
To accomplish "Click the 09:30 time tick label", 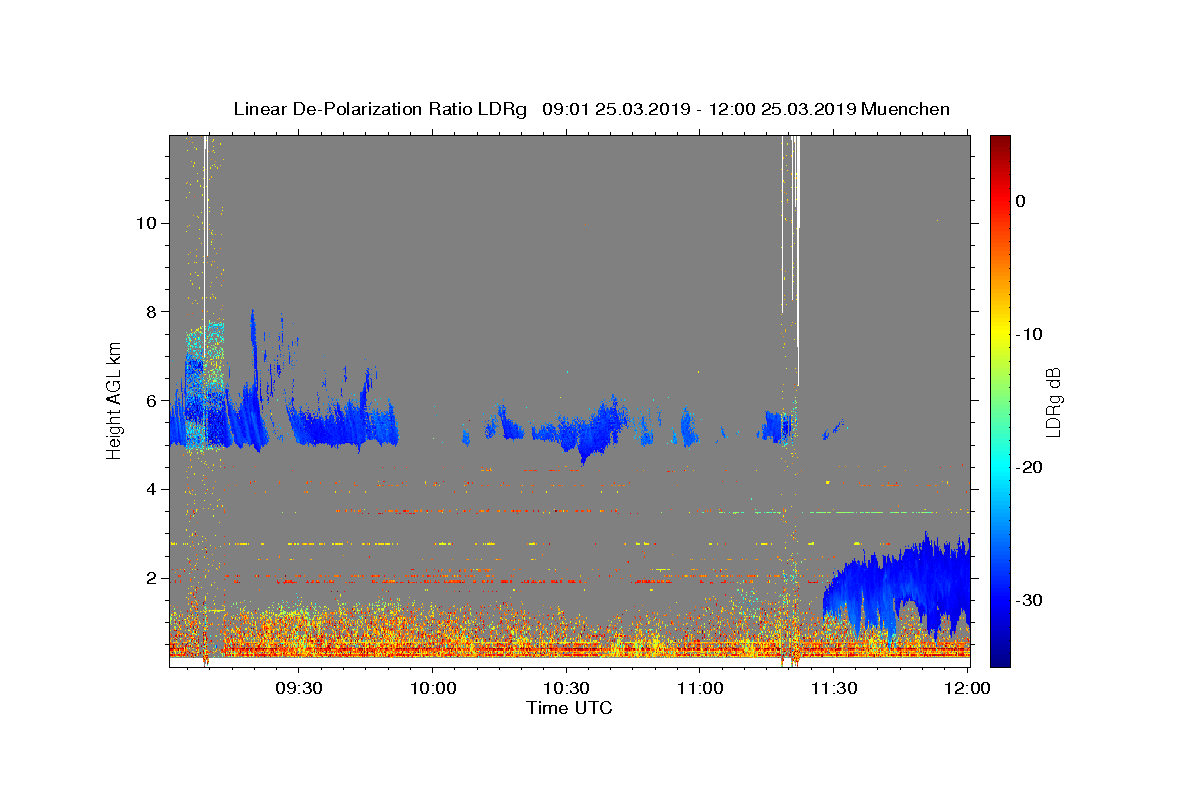I will [298, 689].
